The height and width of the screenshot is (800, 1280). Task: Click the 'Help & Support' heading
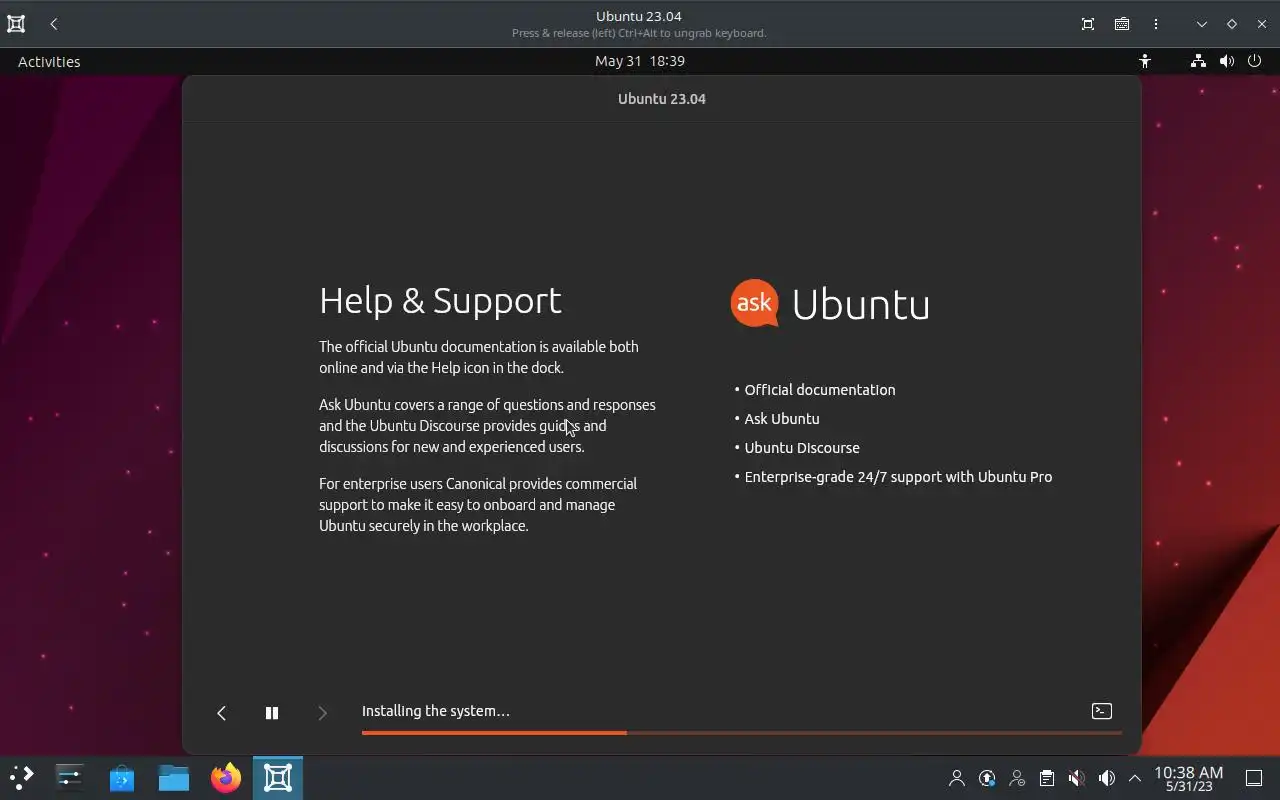tap(440, 300)
